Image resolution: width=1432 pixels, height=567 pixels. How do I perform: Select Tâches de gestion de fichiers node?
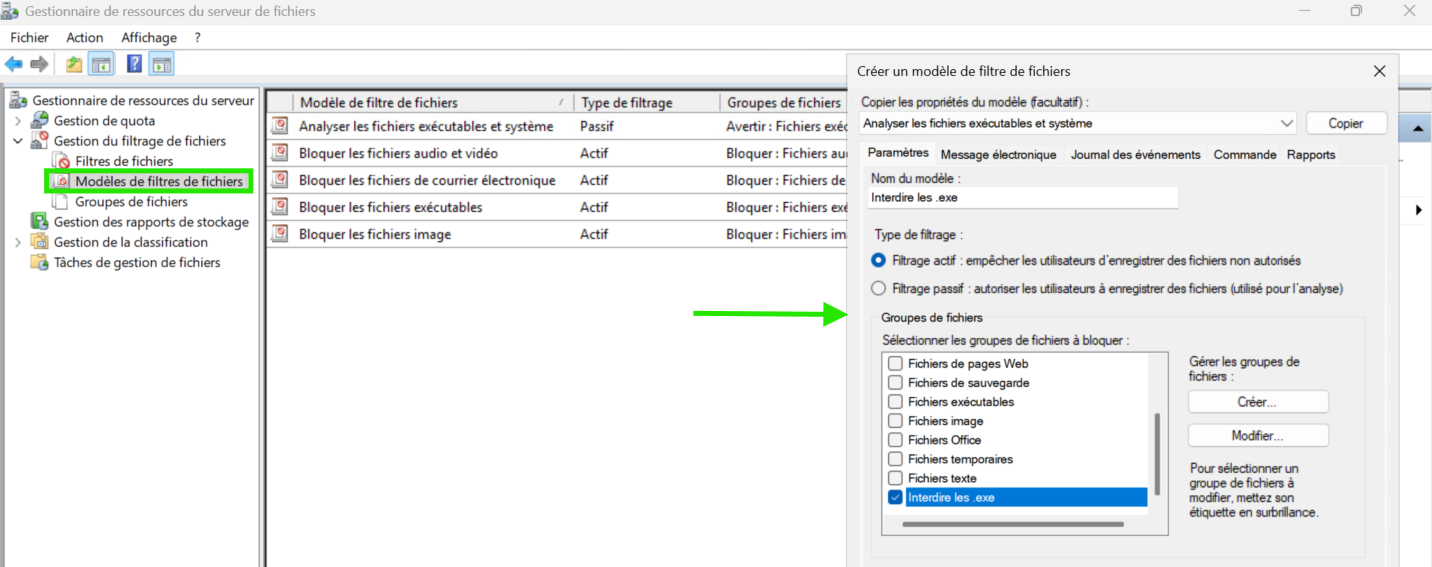pos(137,262)
